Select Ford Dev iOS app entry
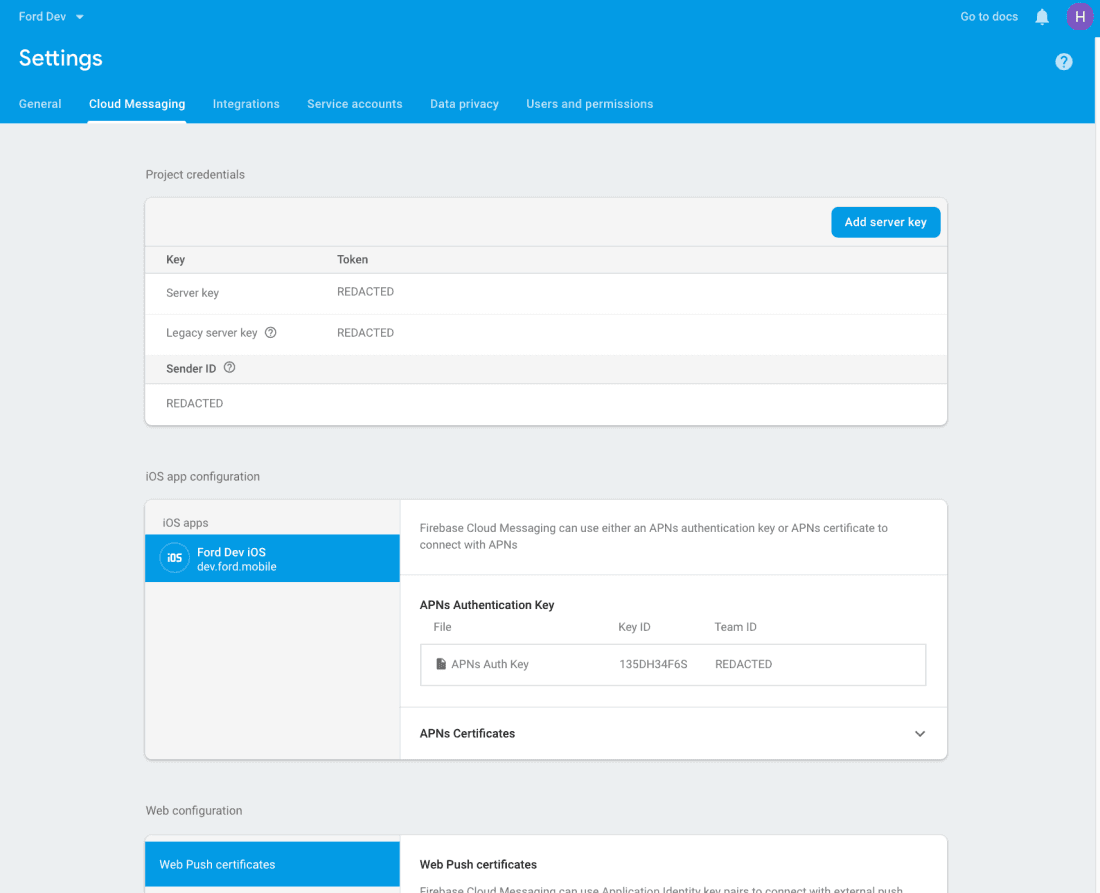Image resolution: width=1100 pixels, height=893 pixels. [272, 558]
